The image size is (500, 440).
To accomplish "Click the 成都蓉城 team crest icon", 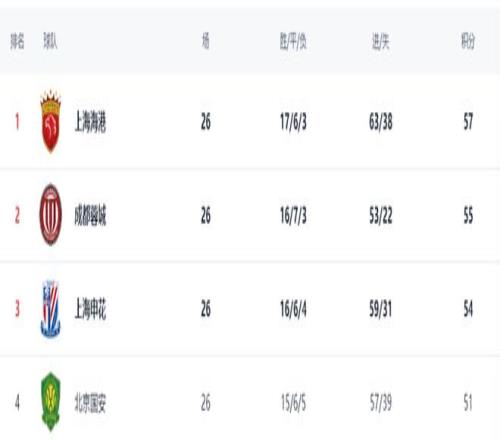I will [x=51, y=215].
